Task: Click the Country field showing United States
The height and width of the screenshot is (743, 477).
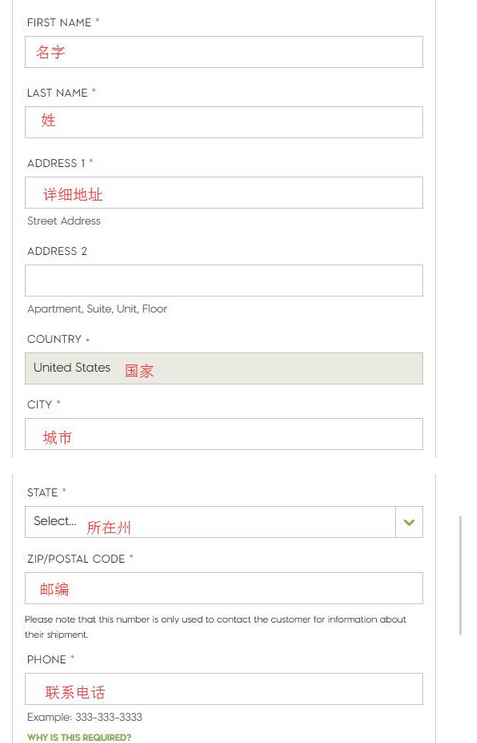Action: (224, 368)
